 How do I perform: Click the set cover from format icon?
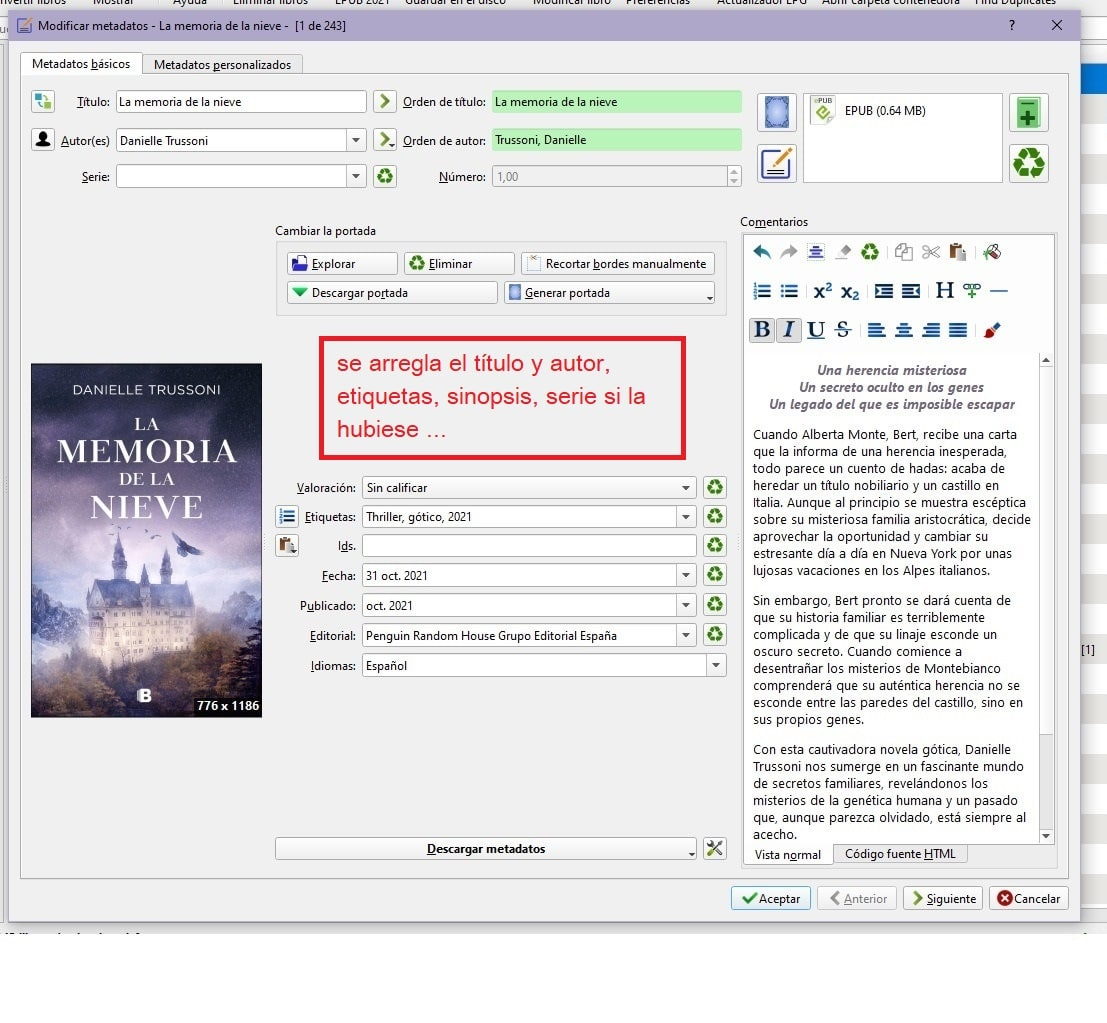pyautogui.click(x=776, y=112)
